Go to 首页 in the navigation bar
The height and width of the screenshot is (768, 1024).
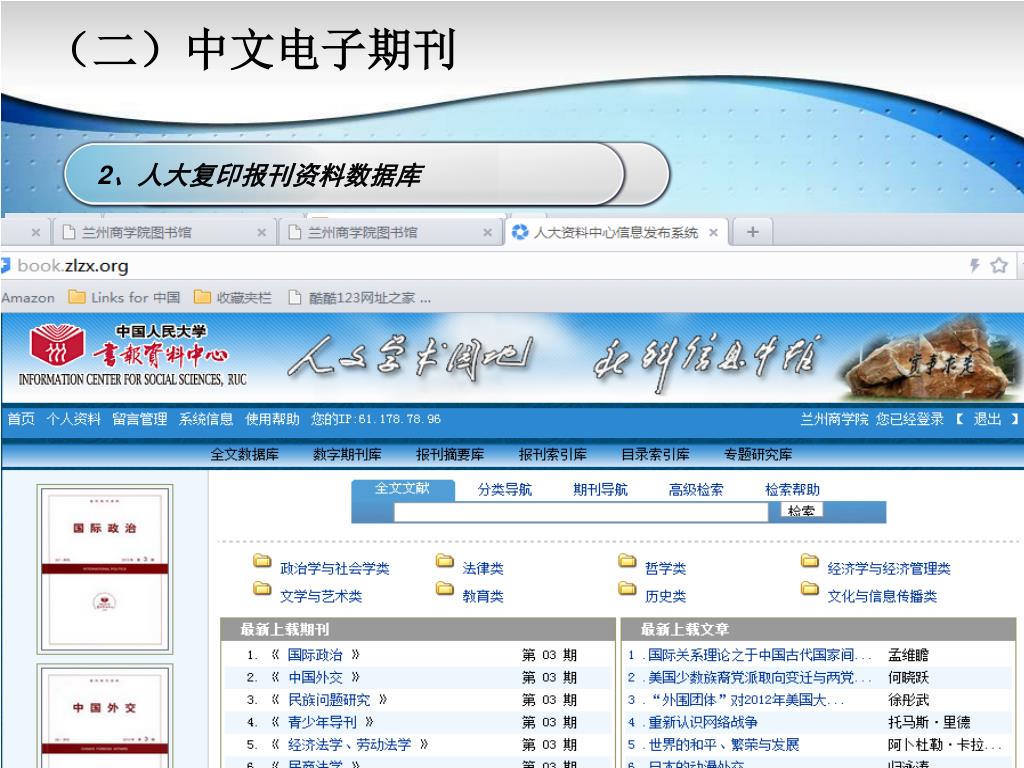21,419
